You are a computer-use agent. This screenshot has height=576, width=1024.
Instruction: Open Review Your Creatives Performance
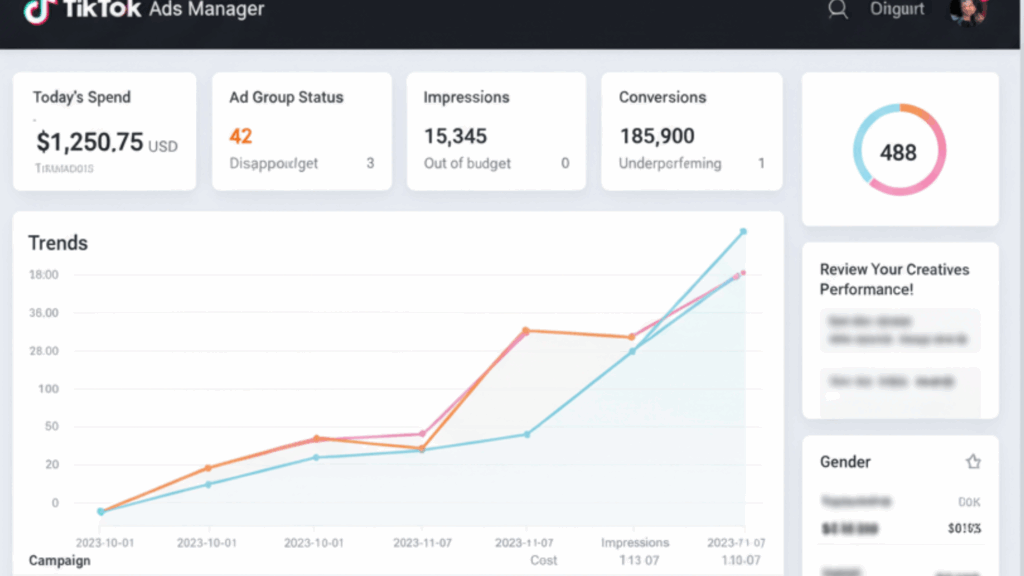894,279
